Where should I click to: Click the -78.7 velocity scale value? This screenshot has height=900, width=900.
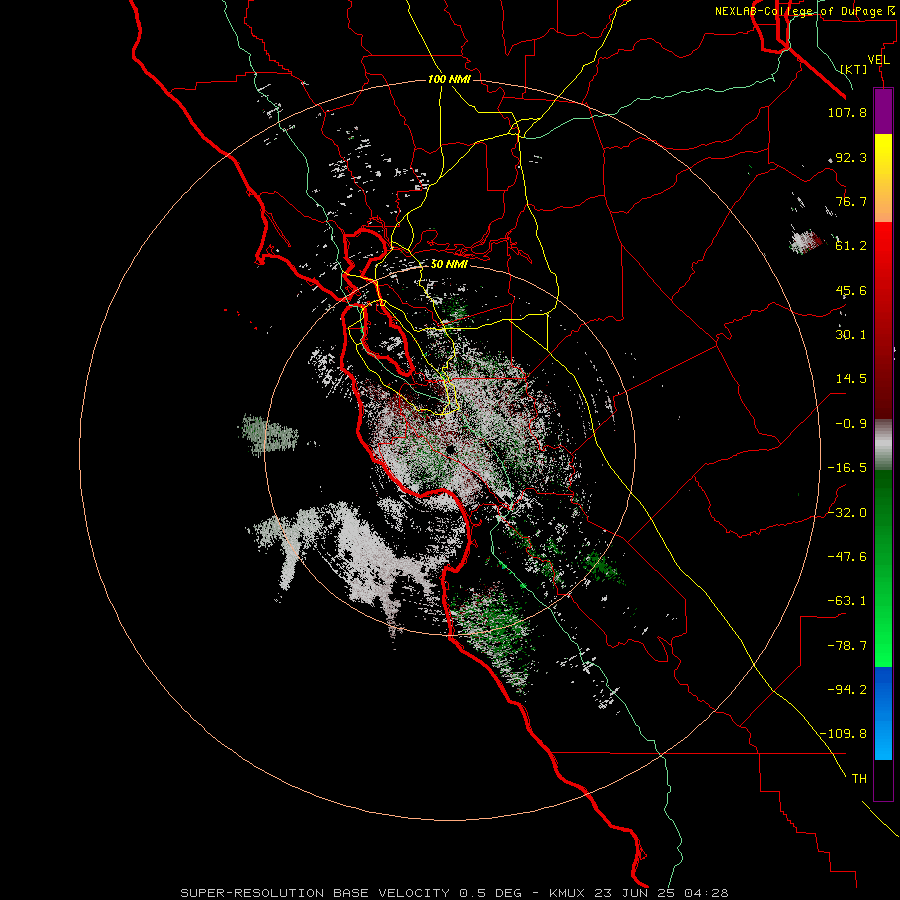pyautogui.click(x=847, y=646)
